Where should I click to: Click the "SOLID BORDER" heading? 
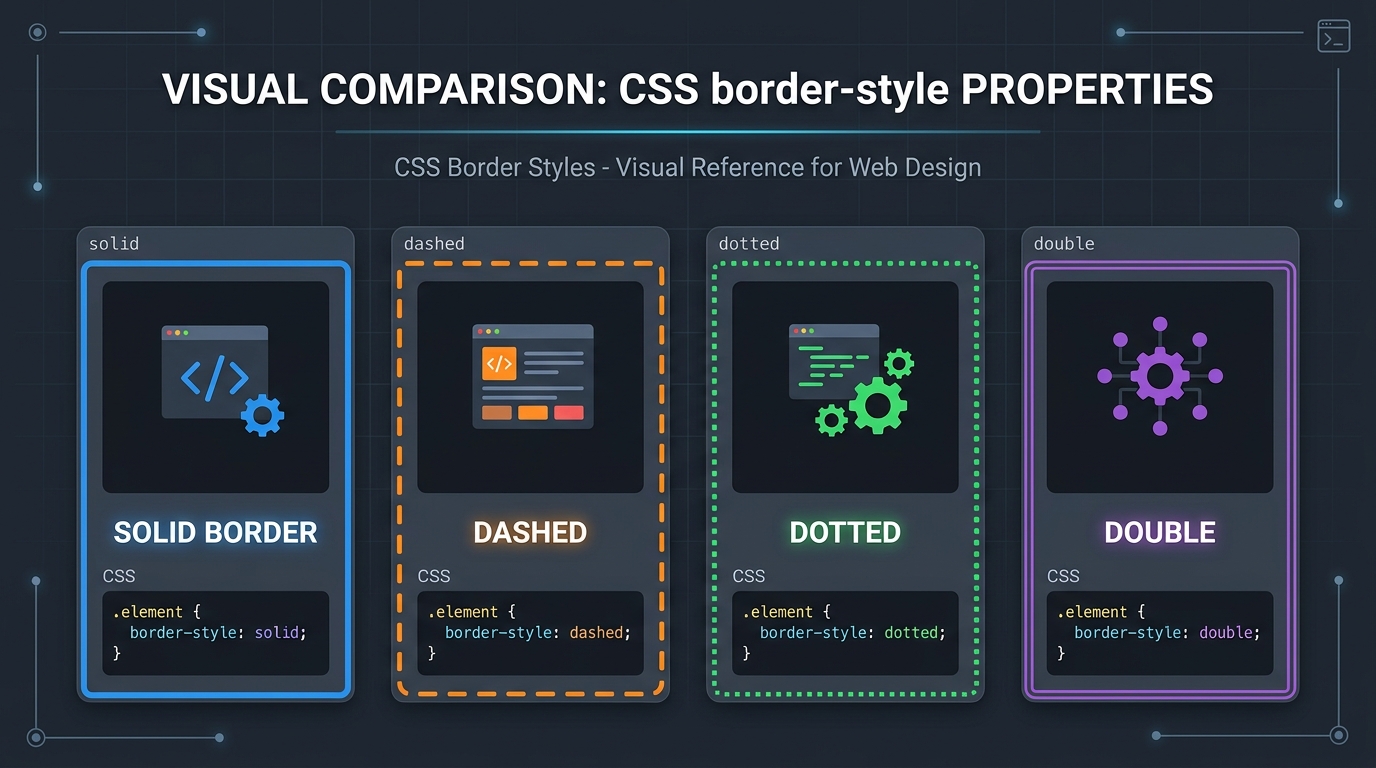[x=216, y=532]
